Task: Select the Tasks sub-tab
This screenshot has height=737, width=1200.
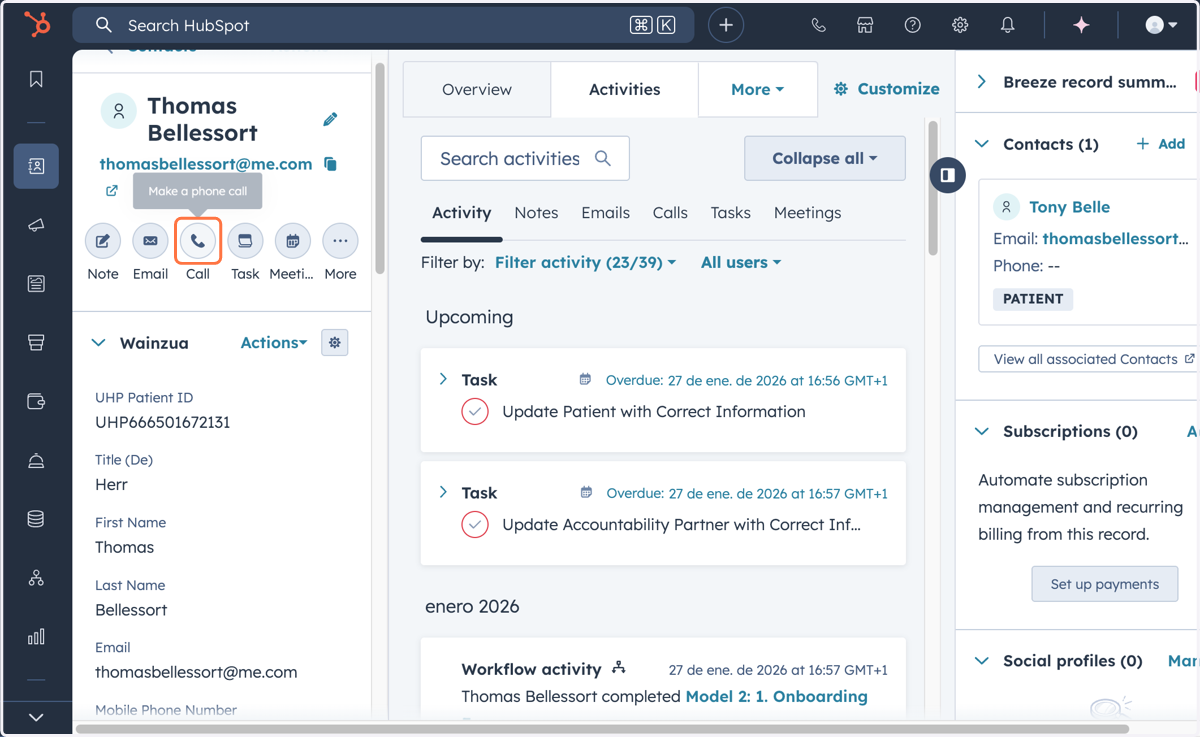Action: click(x=730, y=213)
